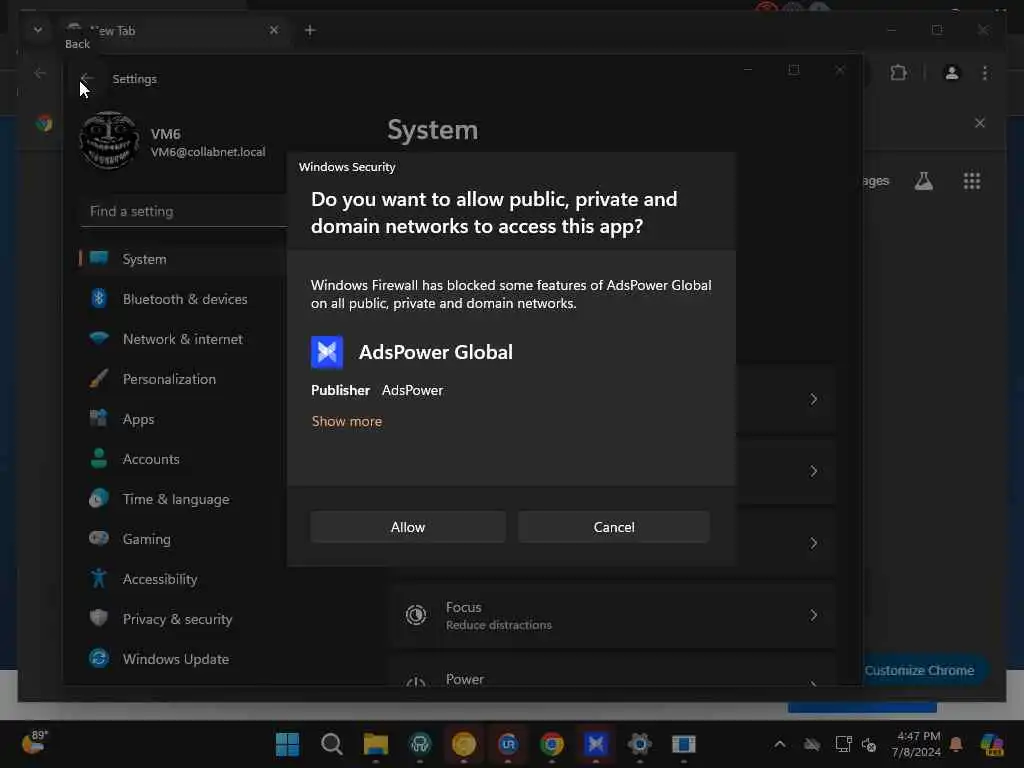The width and height of the screenshot is (1024, 768).
Task: Open Chrome three-dot menu
Action: [985, 72]
